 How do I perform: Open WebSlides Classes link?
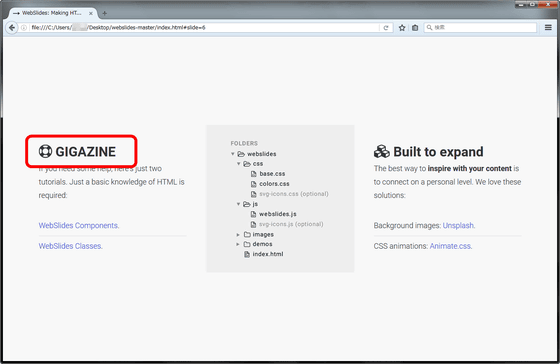70,246
